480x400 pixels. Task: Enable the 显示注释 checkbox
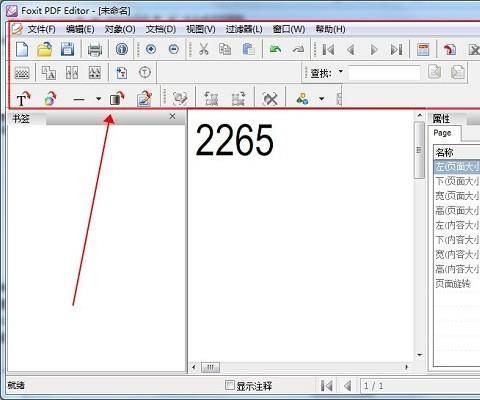(230, 385)
